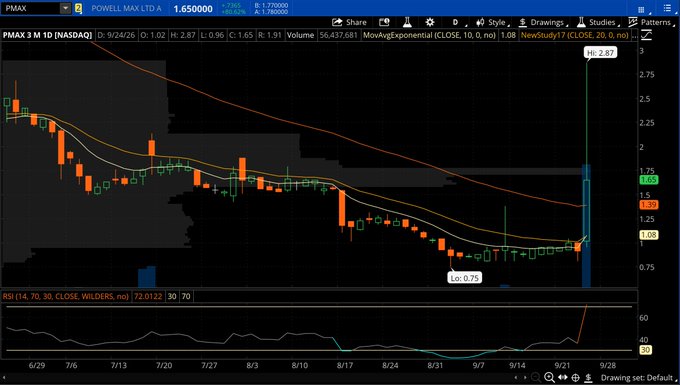
Task: Open the Drawings dropdown menu
Action: [544, 22]
